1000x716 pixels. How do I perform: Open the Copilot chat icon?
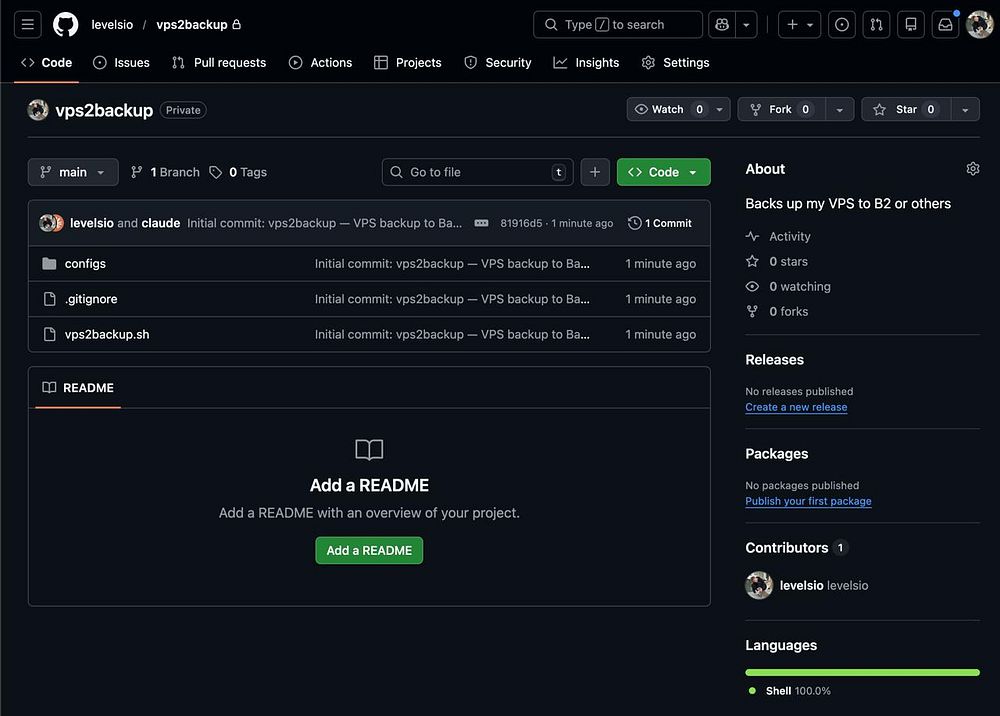tap(720, 24)
